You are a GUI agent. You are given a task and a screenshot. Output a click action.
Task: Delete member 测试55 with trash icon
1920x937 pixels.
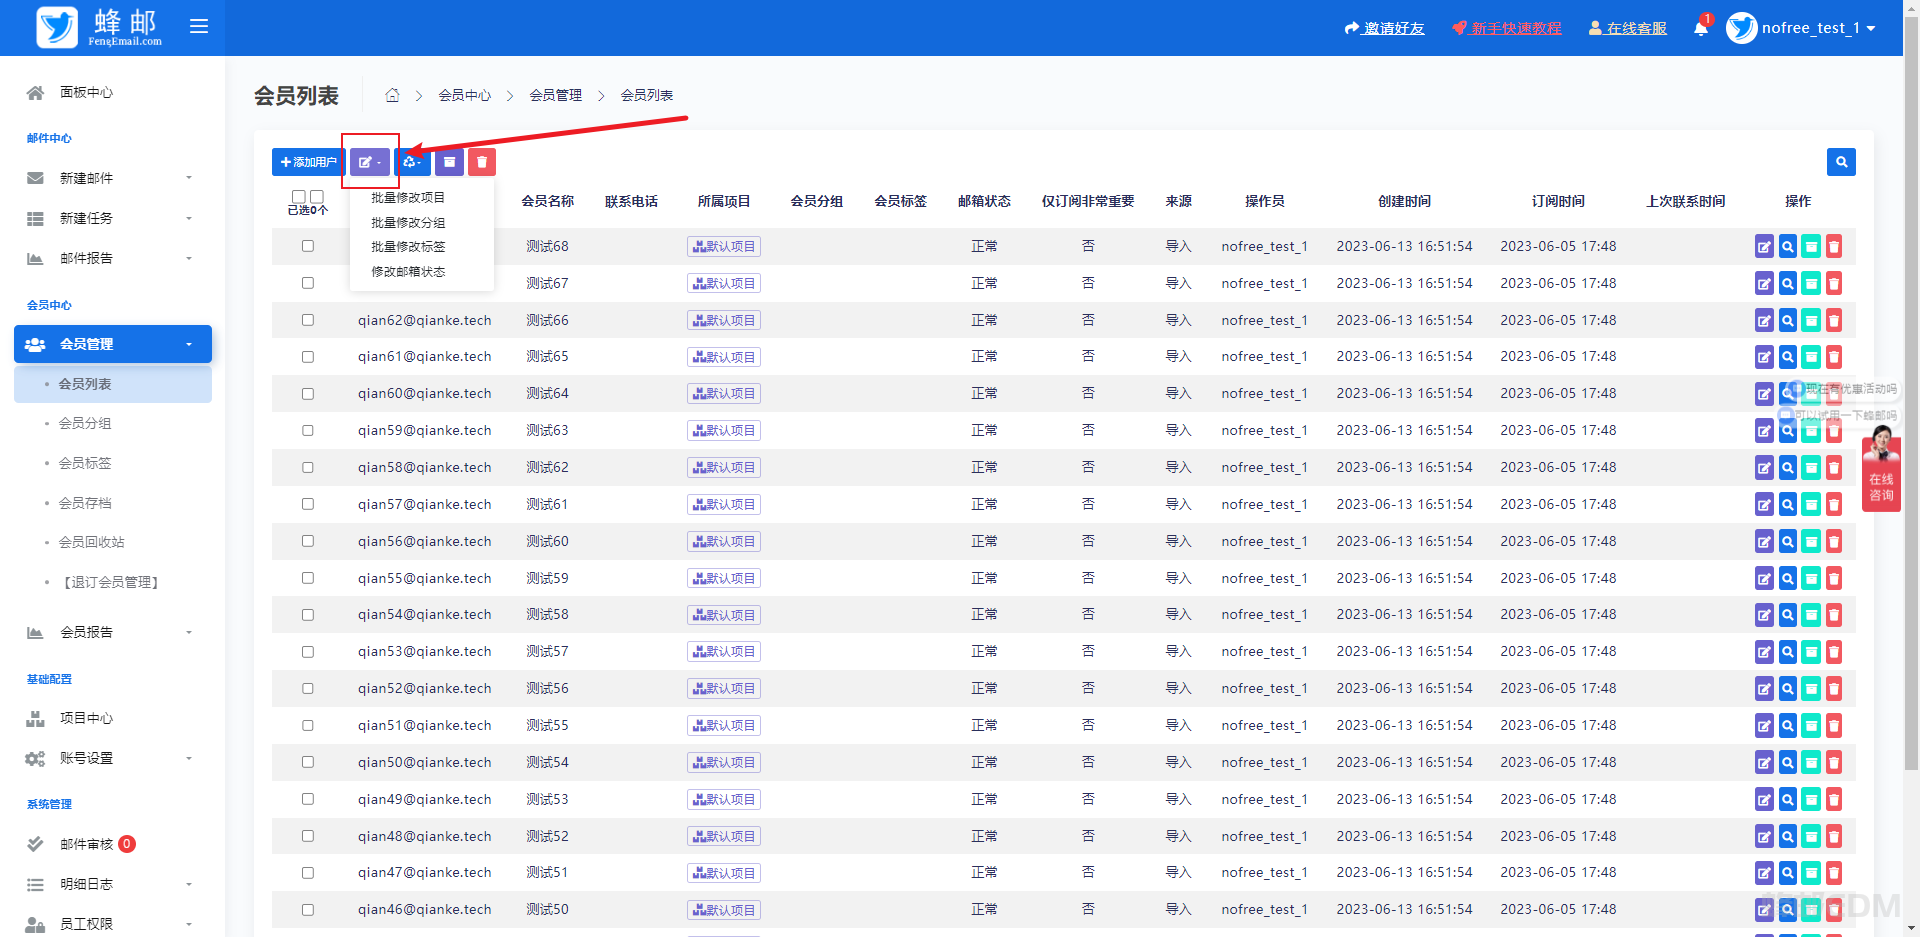1834,726
